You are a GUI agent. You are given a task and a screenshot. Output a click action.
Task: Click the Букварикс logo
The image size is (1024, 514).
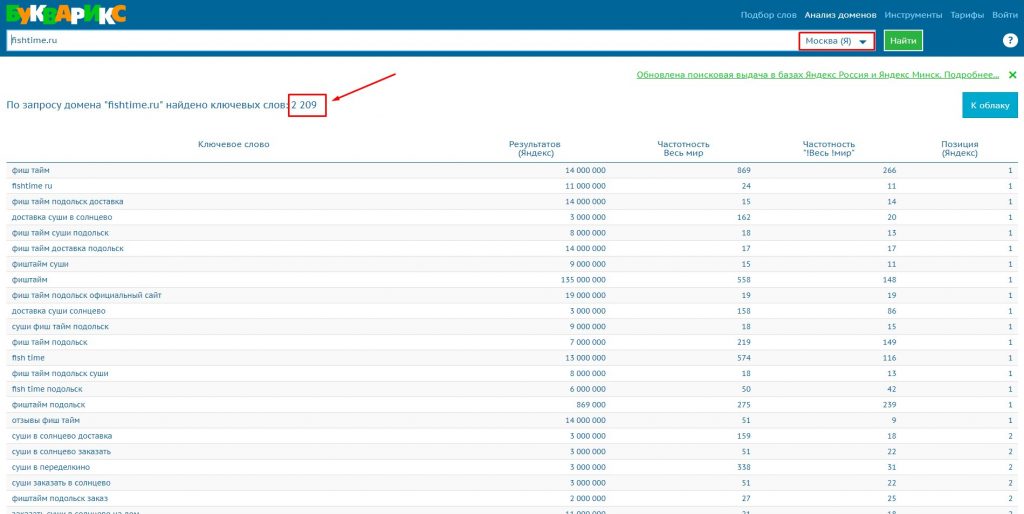(65, 13)
